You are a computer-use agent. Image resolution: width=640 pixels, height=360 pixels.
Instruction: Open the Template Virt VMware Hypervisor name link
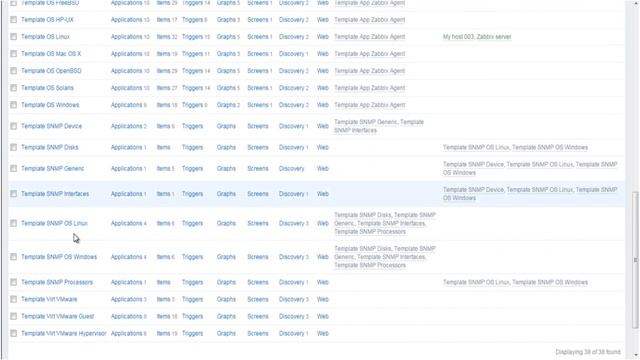[x=64, y=333]
